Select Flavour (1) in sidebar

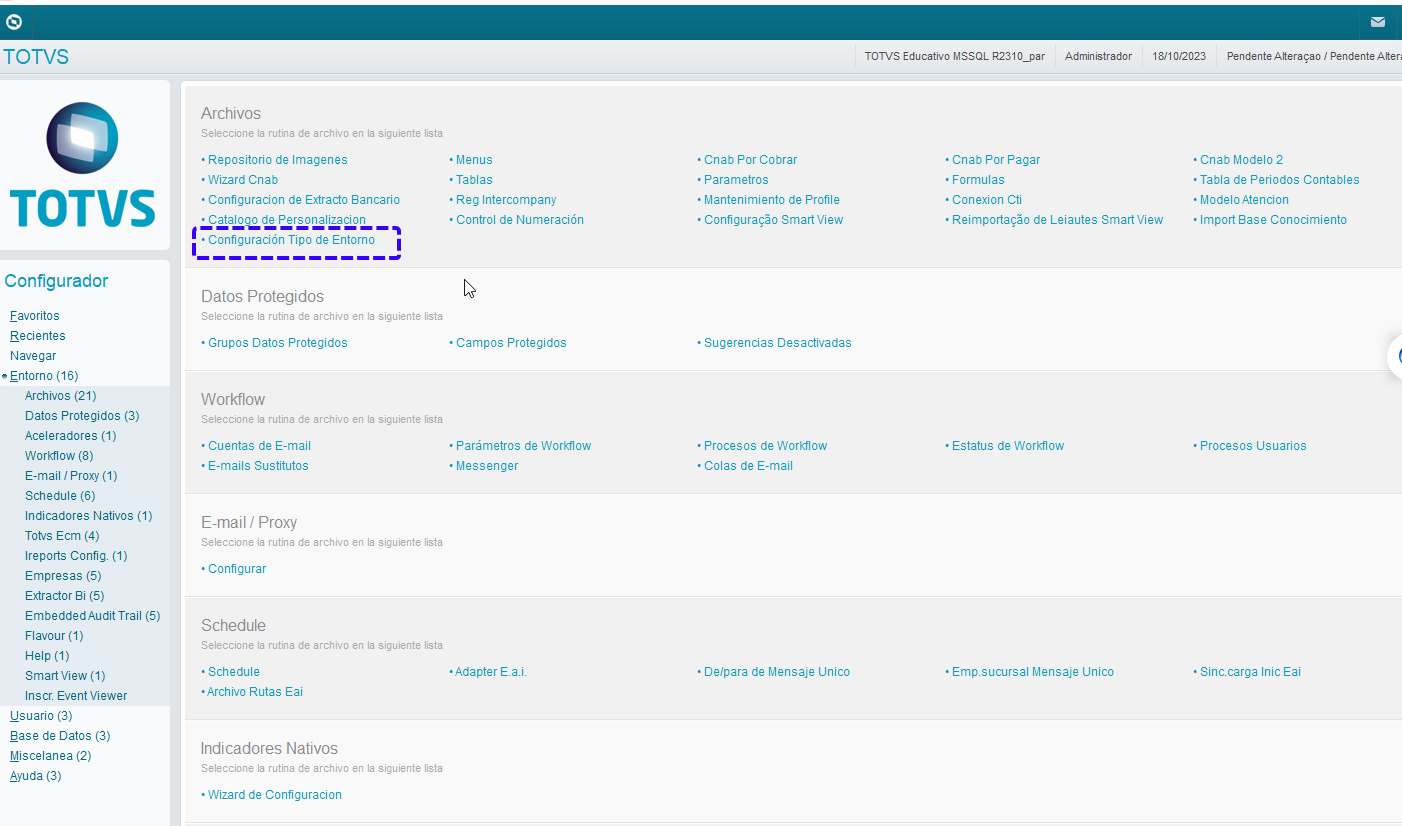(x=54, y=636)
